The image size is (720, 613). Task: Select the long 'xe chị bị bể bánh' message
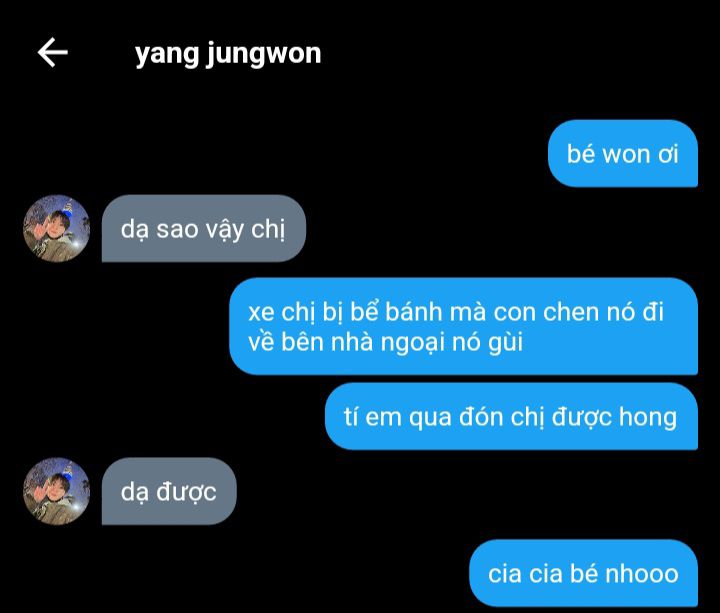463,326
